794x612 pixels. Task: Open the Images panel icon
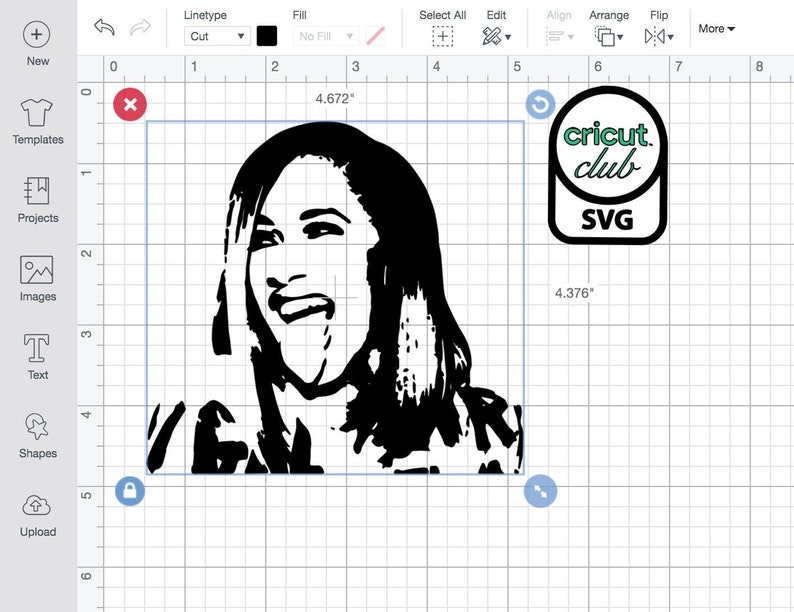point(36,269)
